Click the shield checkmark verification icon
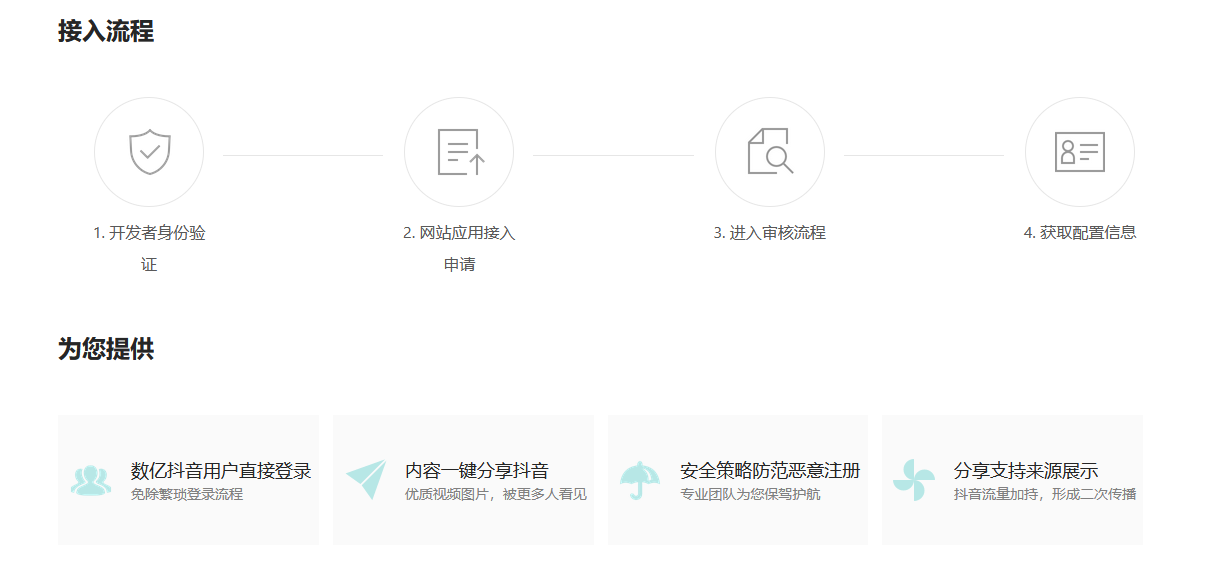 point(149,152)
